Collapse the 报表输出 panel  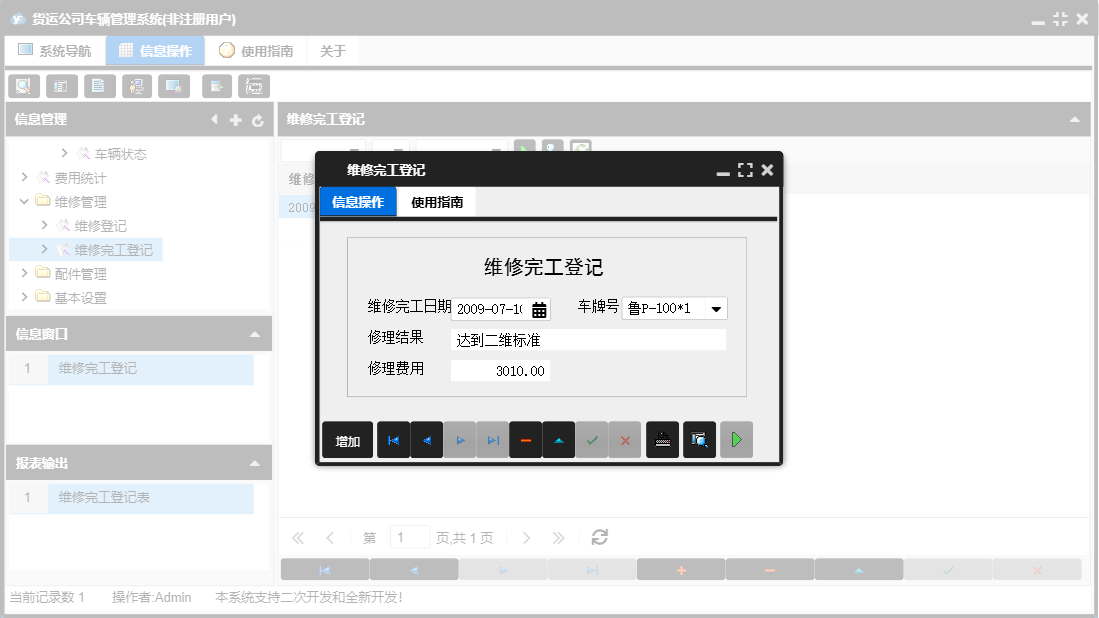pos(258,462)
